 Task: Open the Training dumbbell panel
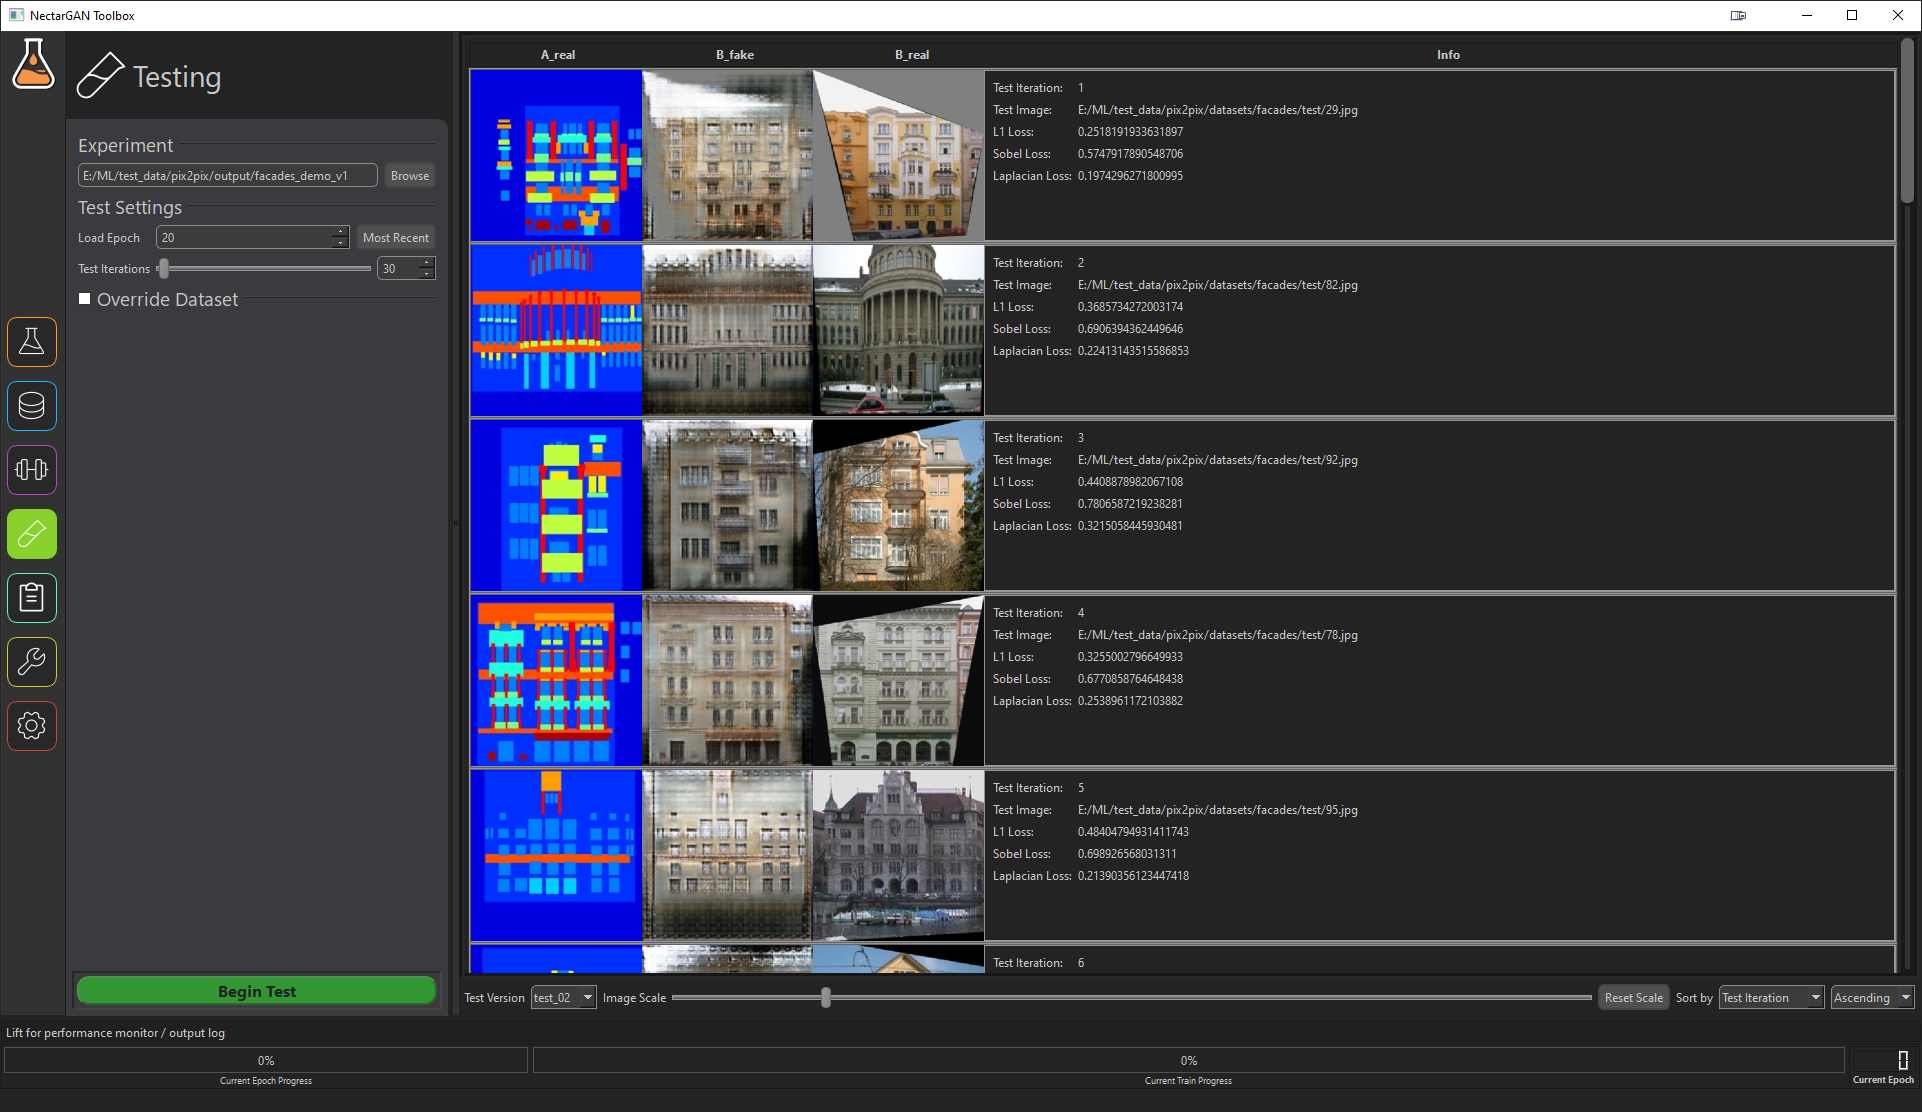[x=32, y=470]
